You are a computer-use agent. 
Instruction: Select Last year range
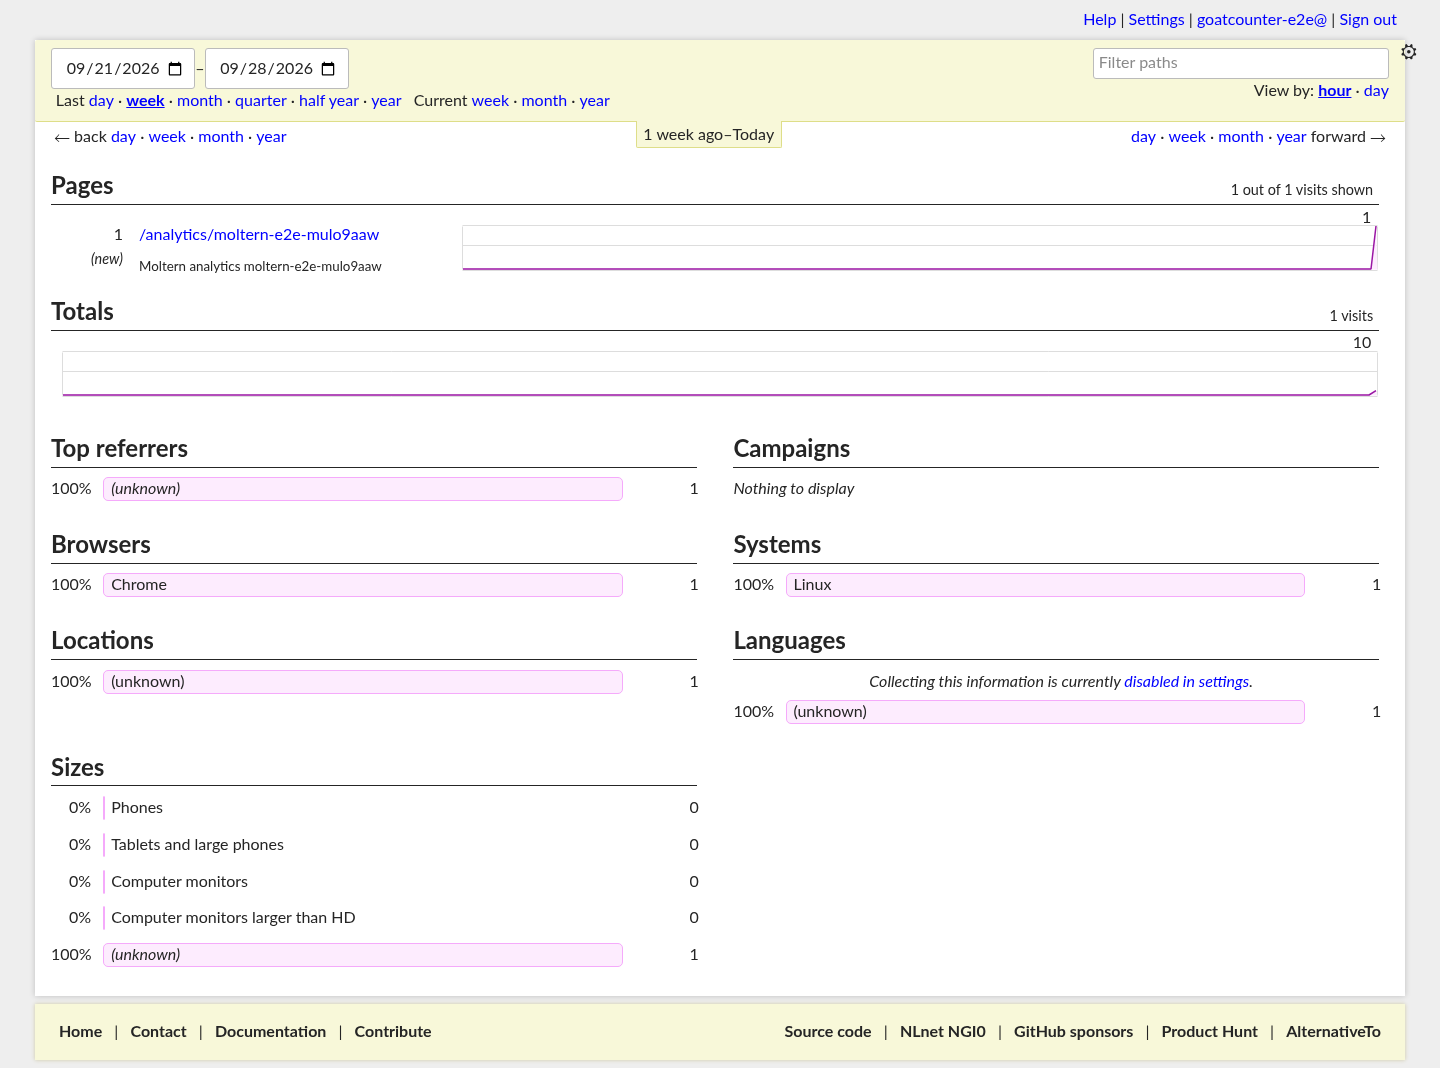[386, 101]
